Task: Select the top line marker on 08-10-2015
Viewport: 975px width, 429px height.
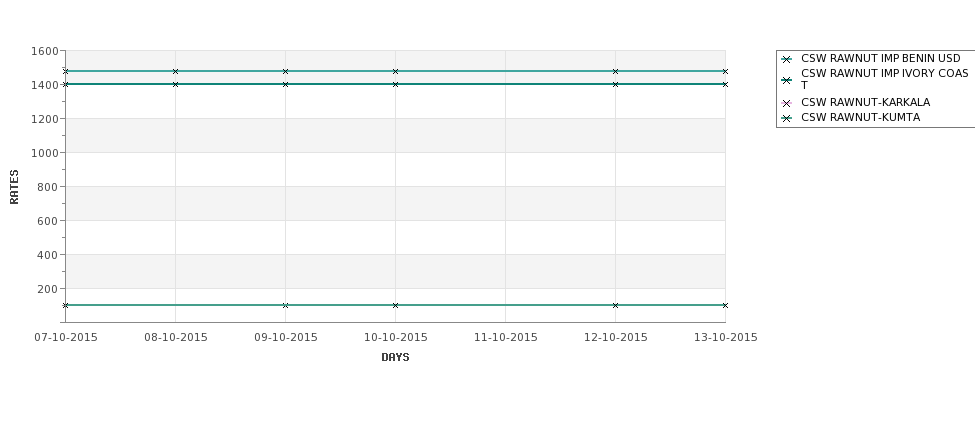Action: click(175, 72)
